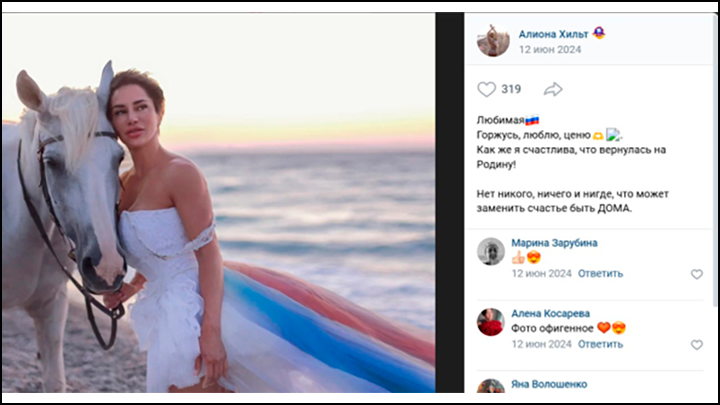Open Алена Косарева's avatar
The image size is (720, 405).
[x=490, y=321]
